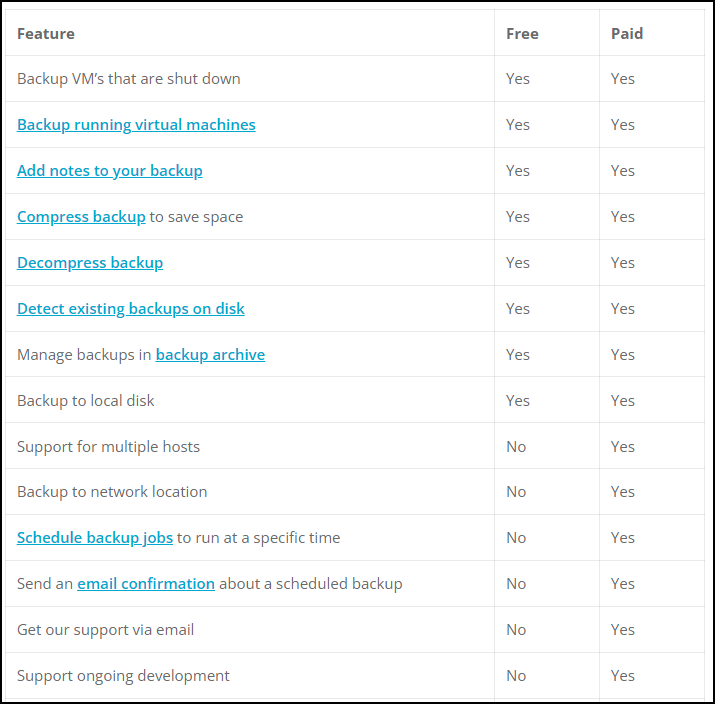Open the Backup running virtual machines link
Image resolution: width=715 pixels, height=704 pixels.
tap(136, 125)
